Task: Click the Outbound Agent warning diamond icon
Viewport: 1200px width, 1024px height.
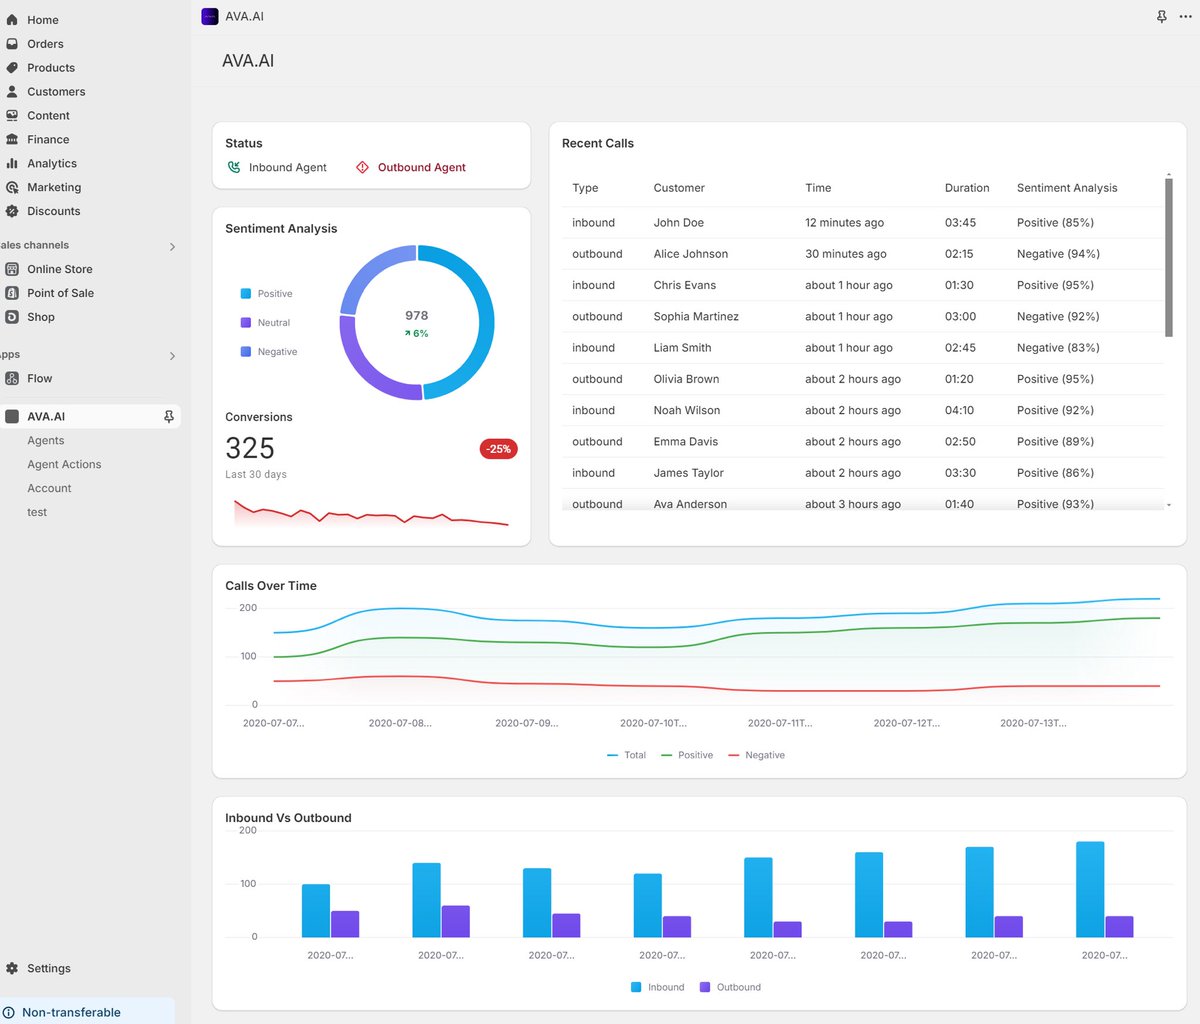Action: click(x=362, y=167)
